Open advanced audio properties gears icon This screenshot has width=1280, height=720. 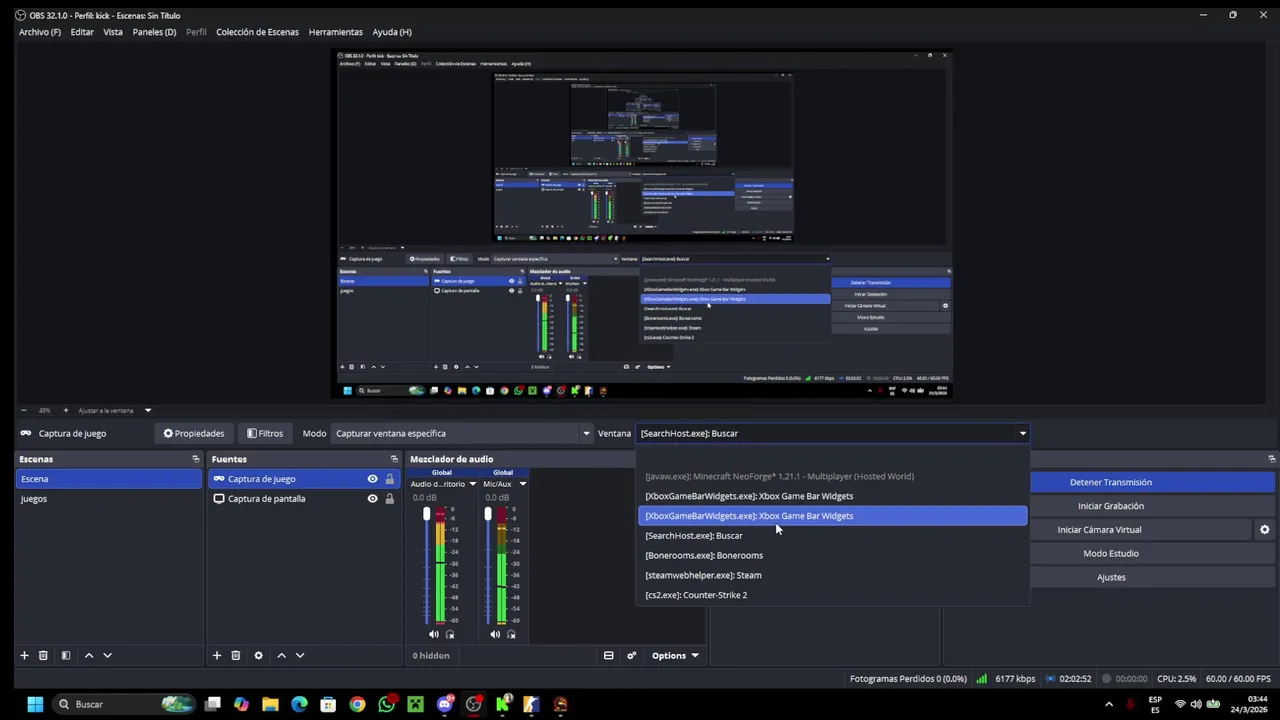click(631, 655)
